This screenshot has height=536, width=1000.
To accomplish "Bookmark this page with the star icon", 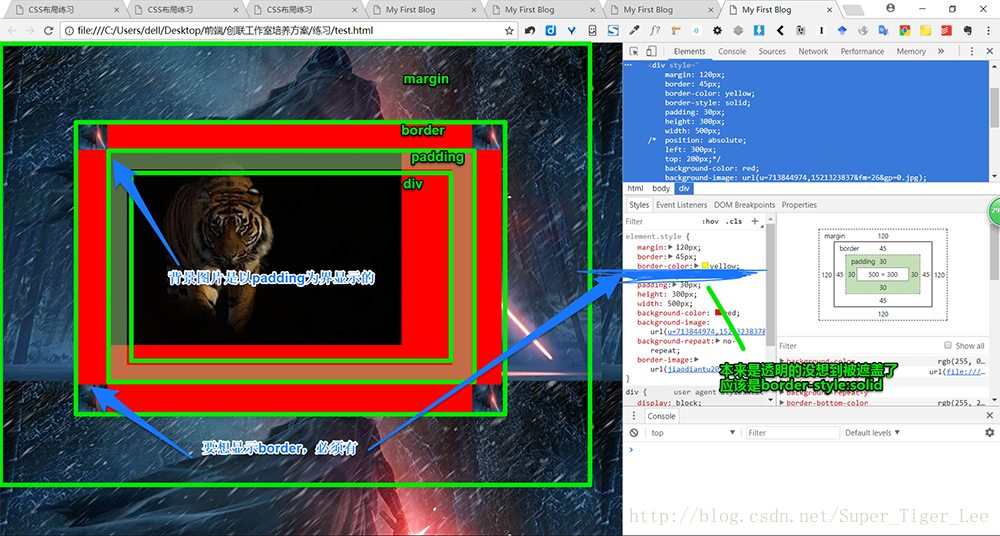I will tap(509, 31).
